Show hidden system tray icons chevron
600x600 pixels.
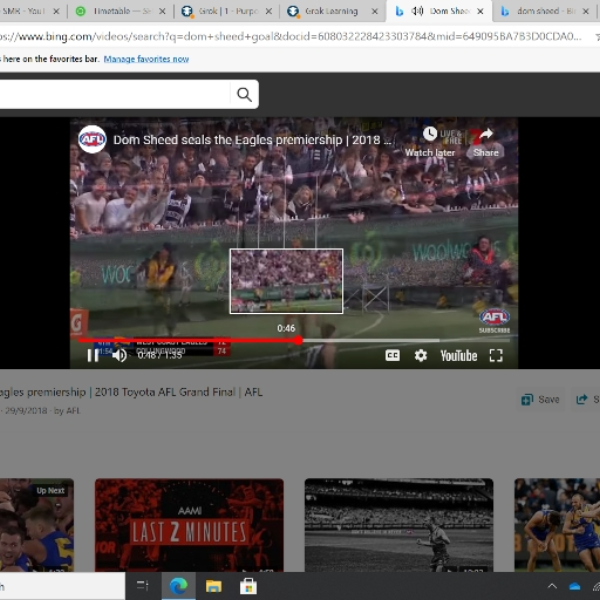click(x=552, y=586)
